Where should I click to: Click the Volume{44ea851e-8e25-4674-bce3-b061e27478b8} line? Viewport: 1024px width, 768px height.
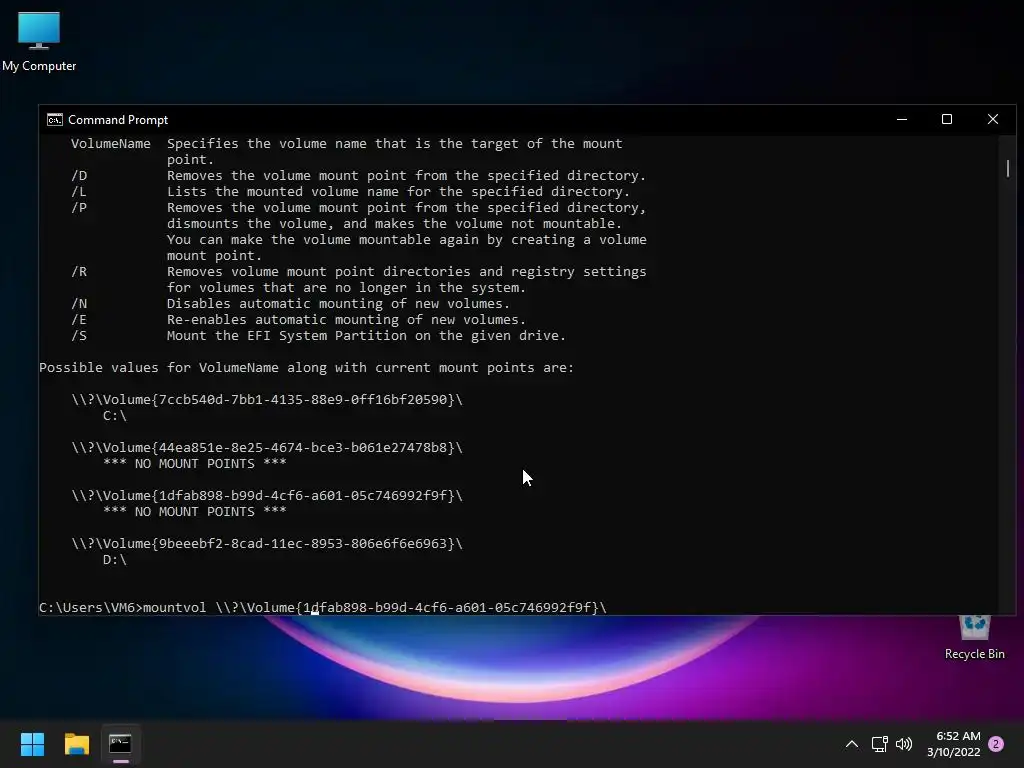pyautogui.click(x=267, y=448)
